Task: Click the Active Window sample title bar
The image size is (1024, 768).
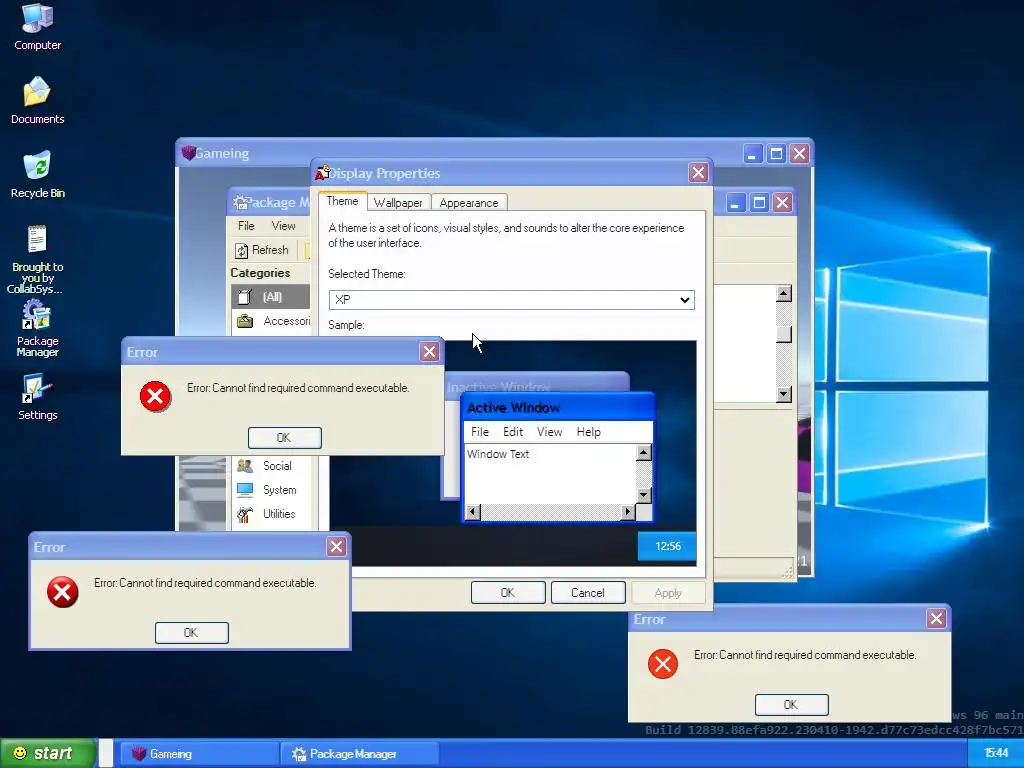Action: [557, 408]
